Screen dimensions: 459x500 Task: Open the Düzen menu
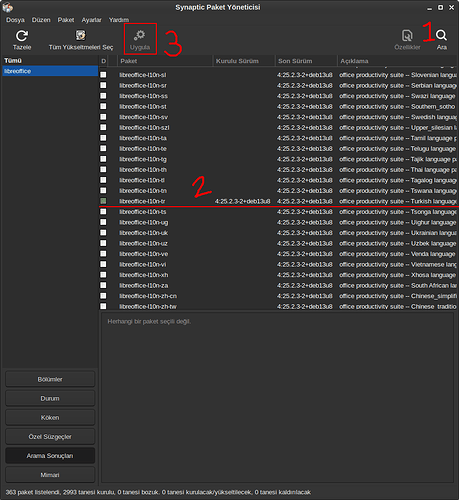[x=41, y=20]
